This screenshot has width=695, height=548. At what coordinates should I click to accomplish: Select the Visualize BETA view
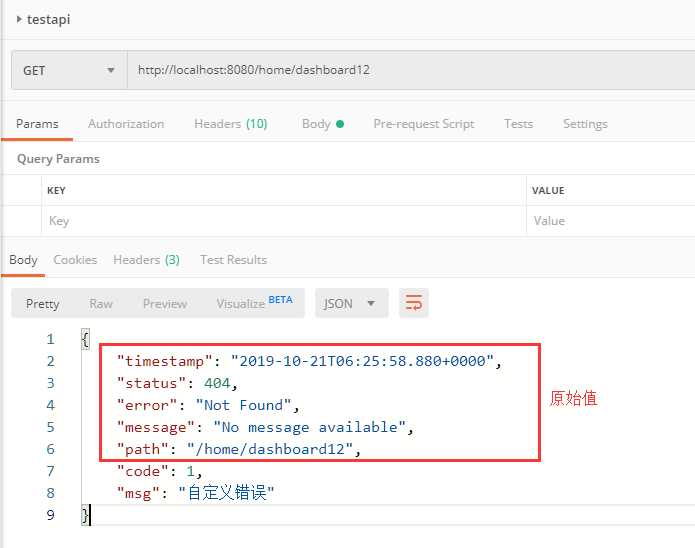pos(254,303)
